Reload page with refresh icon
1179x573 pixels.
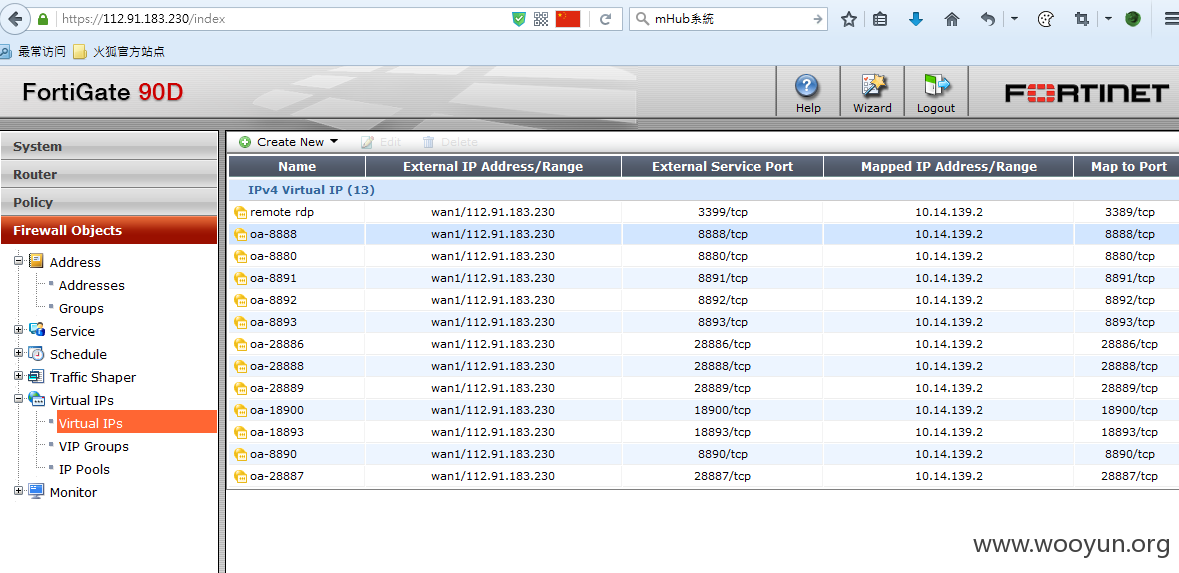(605, 20)
